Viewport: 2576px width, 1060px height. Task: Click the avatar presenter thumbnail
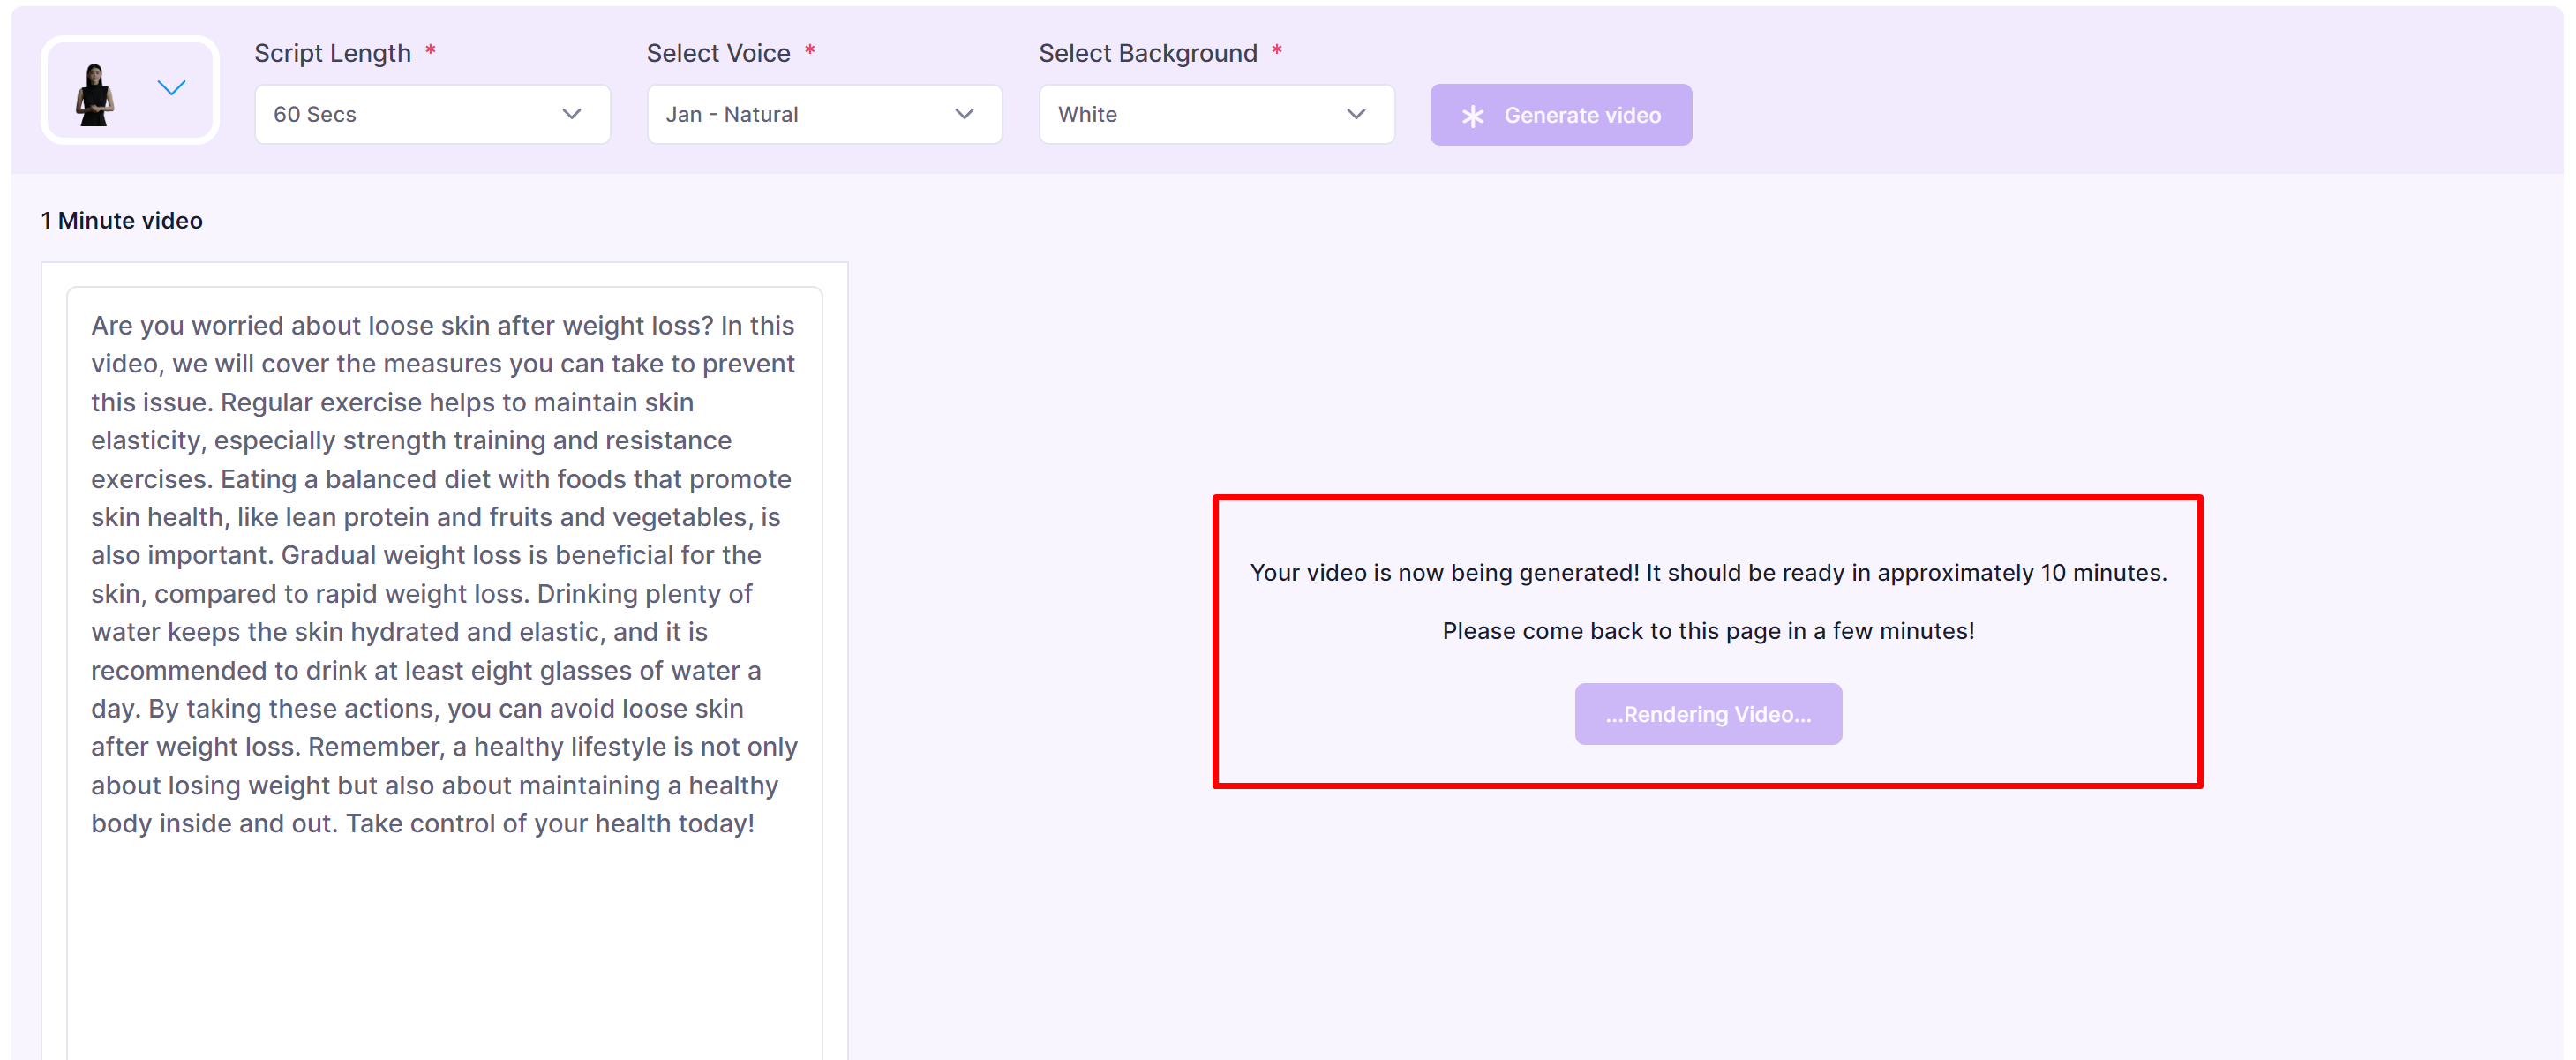(x=95, y=94)
